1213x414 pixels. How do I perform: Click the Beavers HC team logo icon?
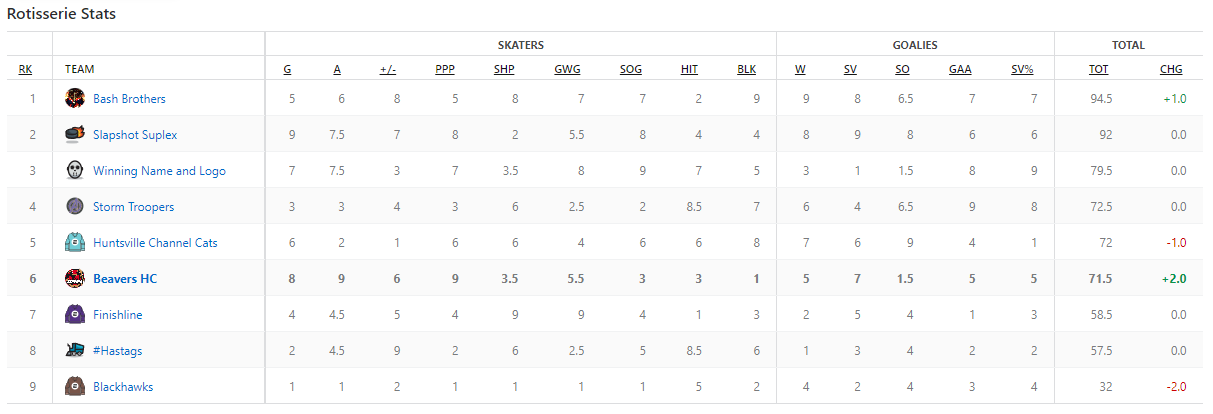74,278
